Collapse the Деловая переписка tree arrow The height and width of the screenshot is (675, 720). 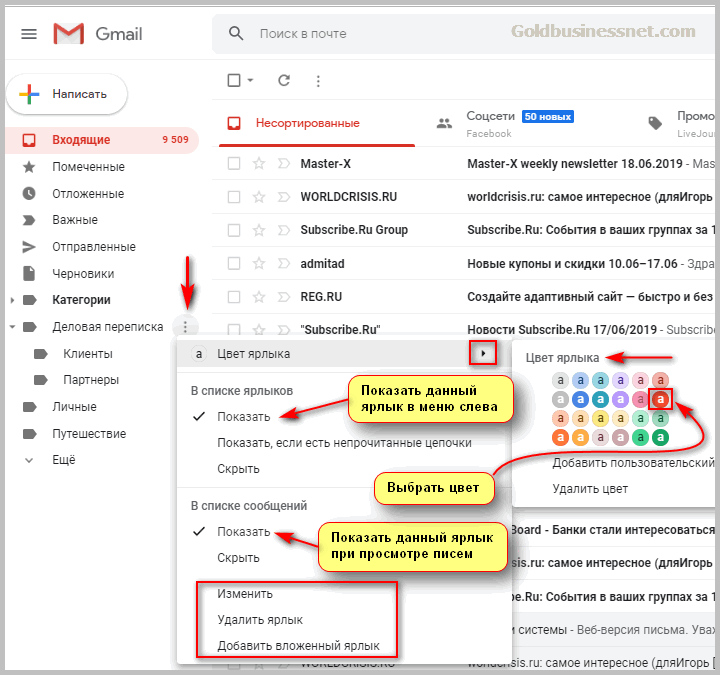pyautogui.click(x=12, y=327)
